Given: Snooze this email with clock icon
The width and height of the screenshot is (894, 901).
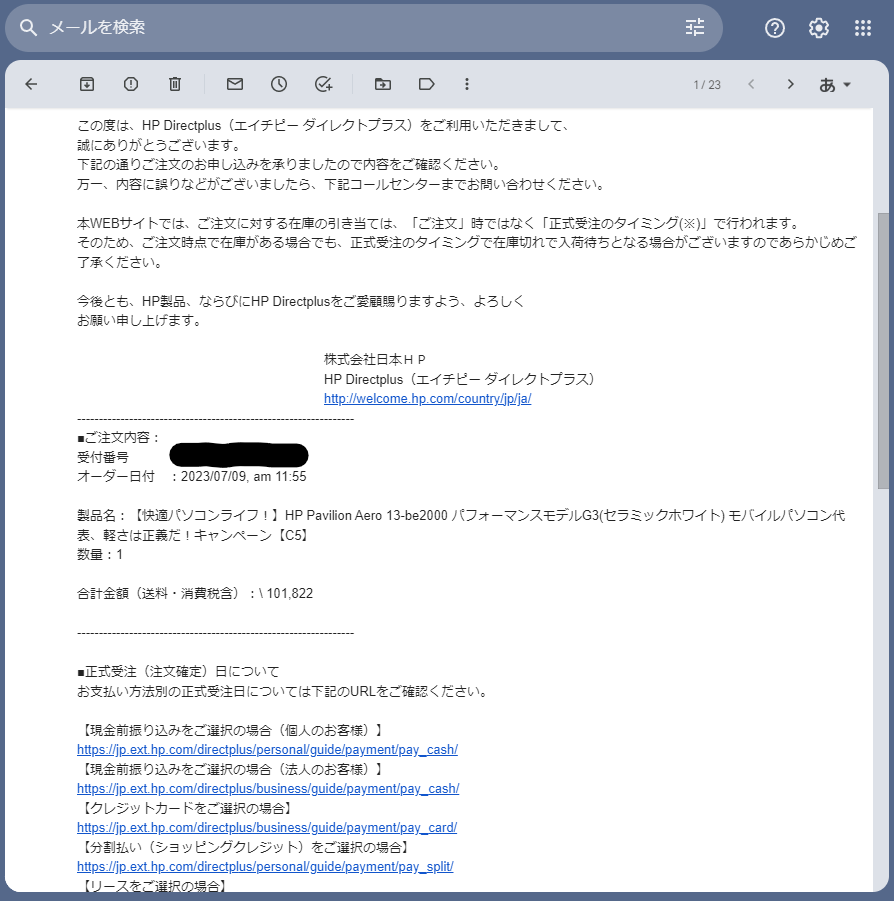Looking at the screenshot, I should [x=279, y=84].
